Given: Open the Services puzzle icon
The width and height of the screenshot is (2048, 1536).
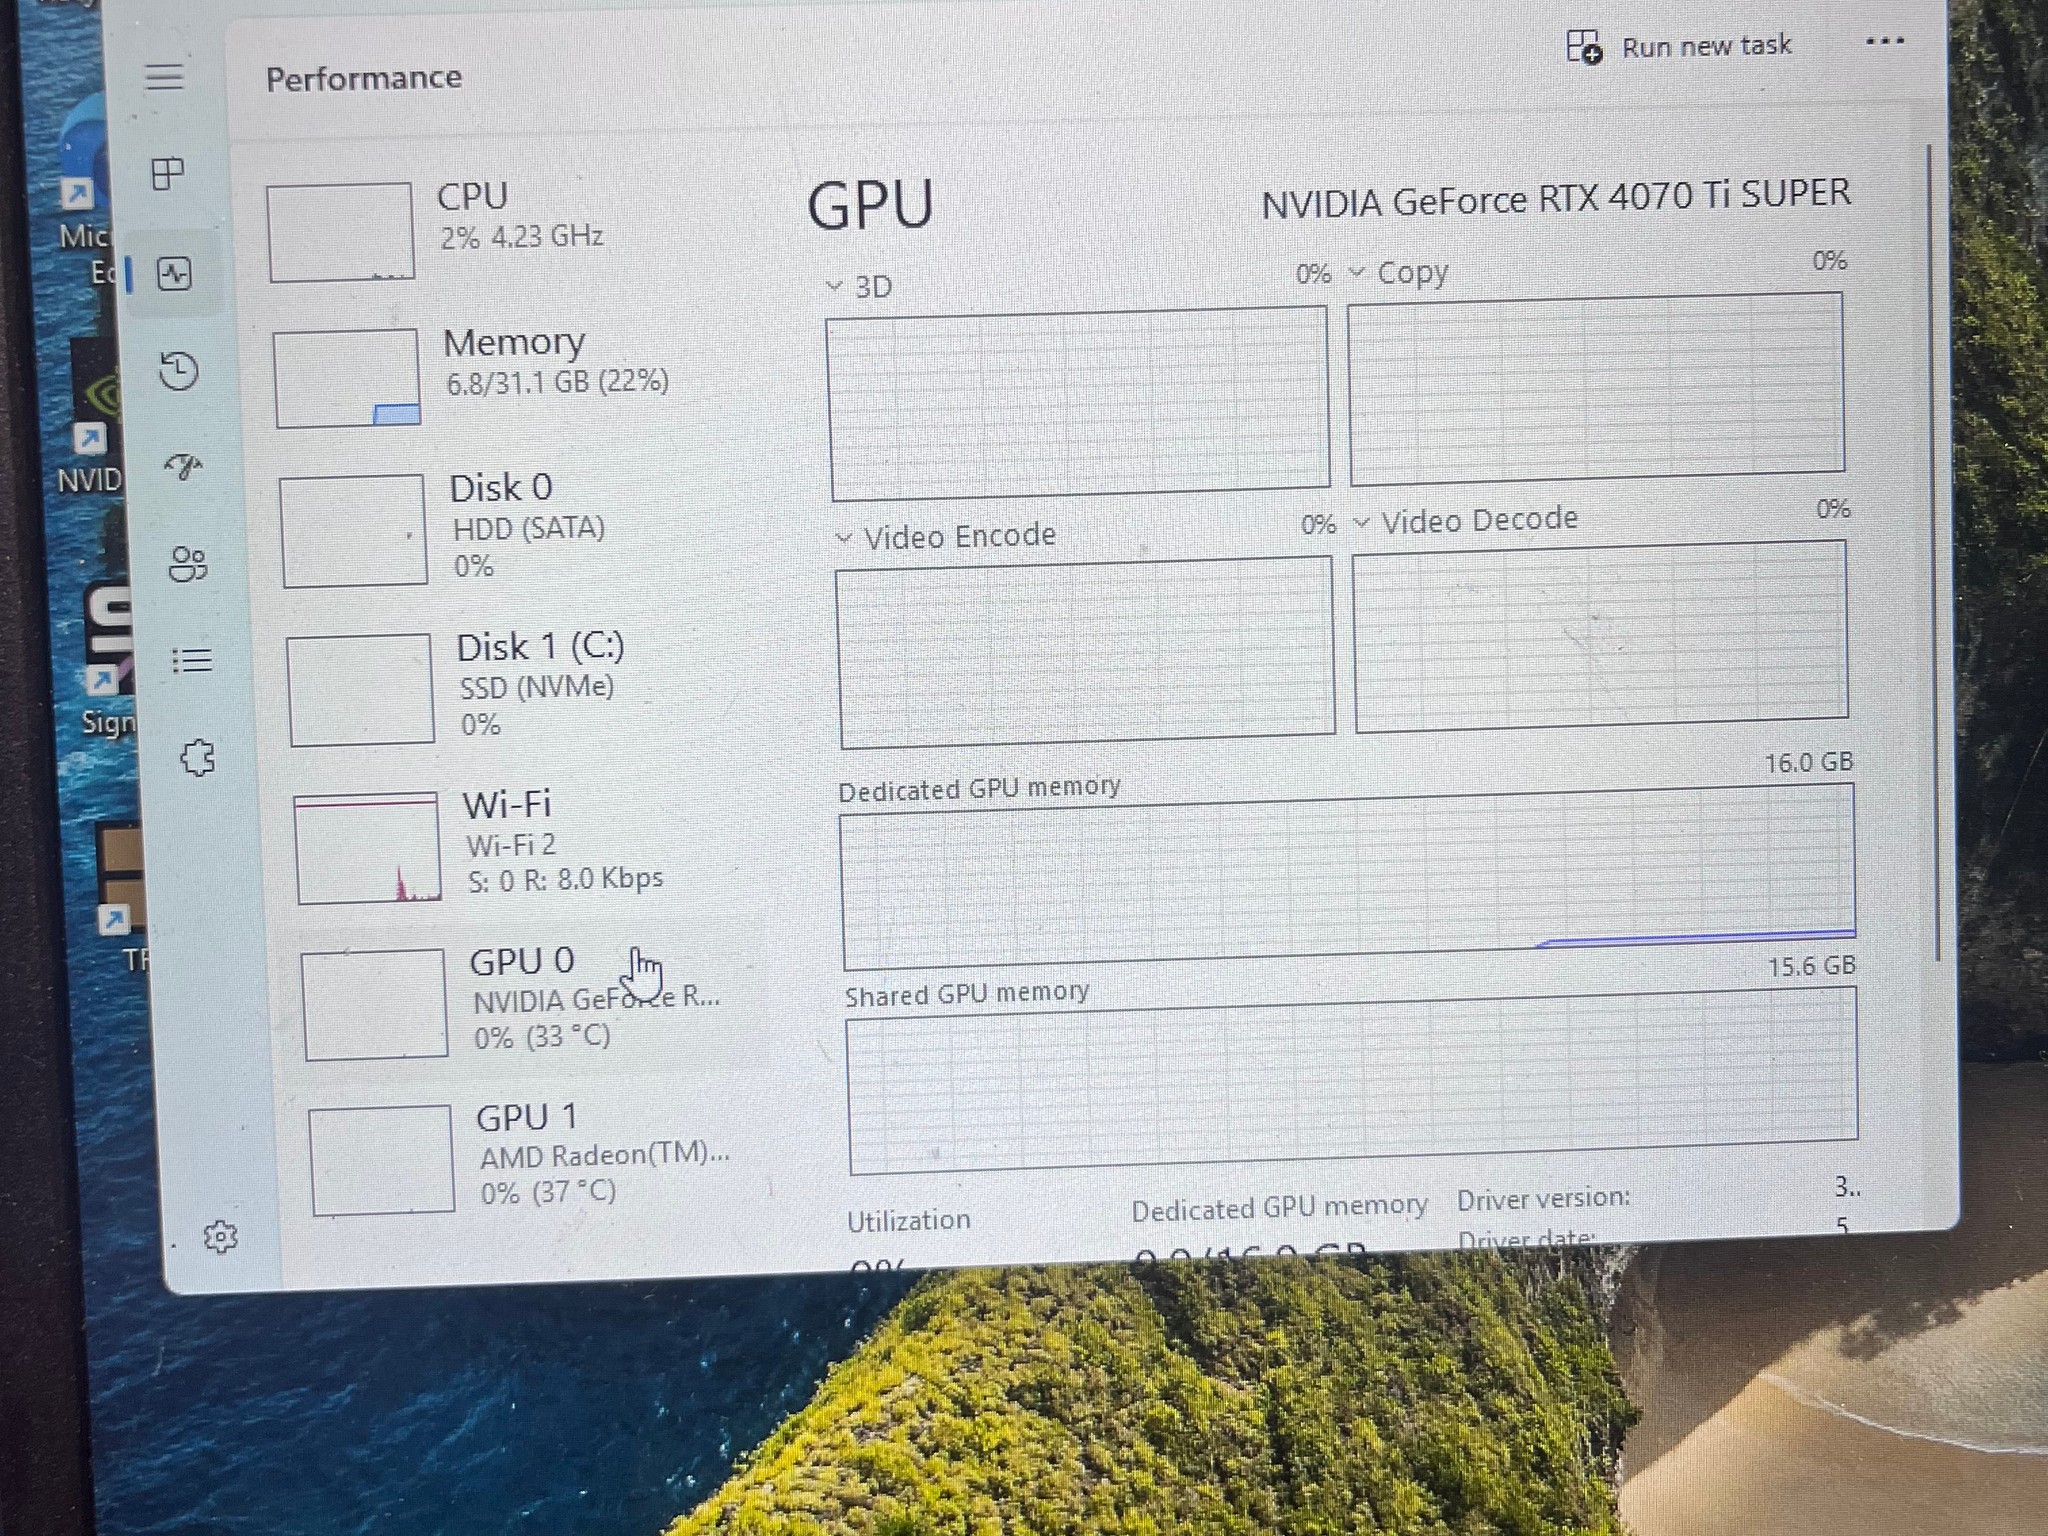Looking at the screenshot, I should [197, 757].
